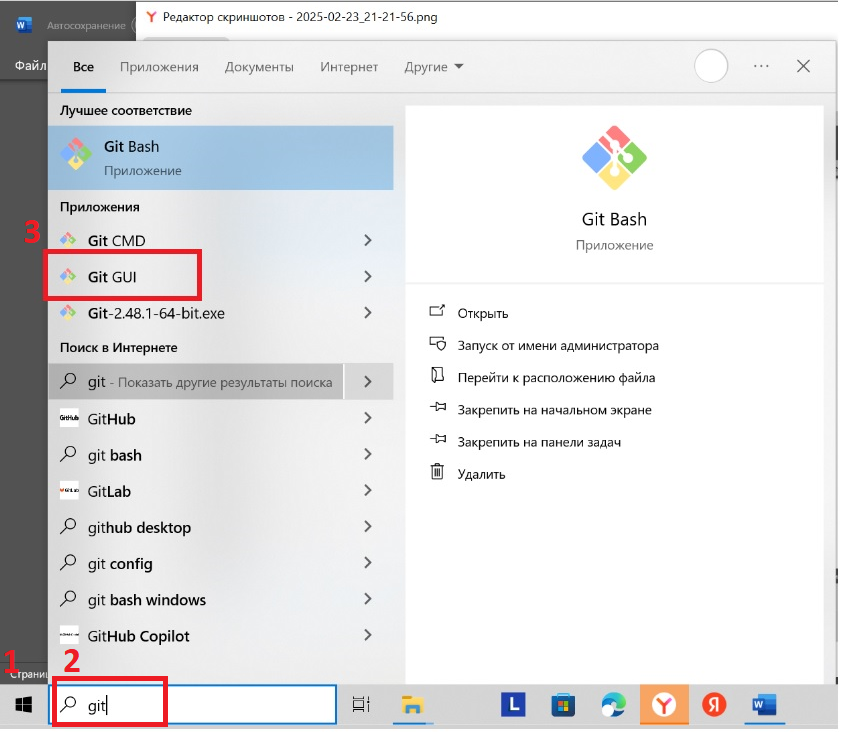The height and width of the screenshot is (732, 842).
Task: Click GitHub logo icon in suggestions
Action: pos(69,418)
